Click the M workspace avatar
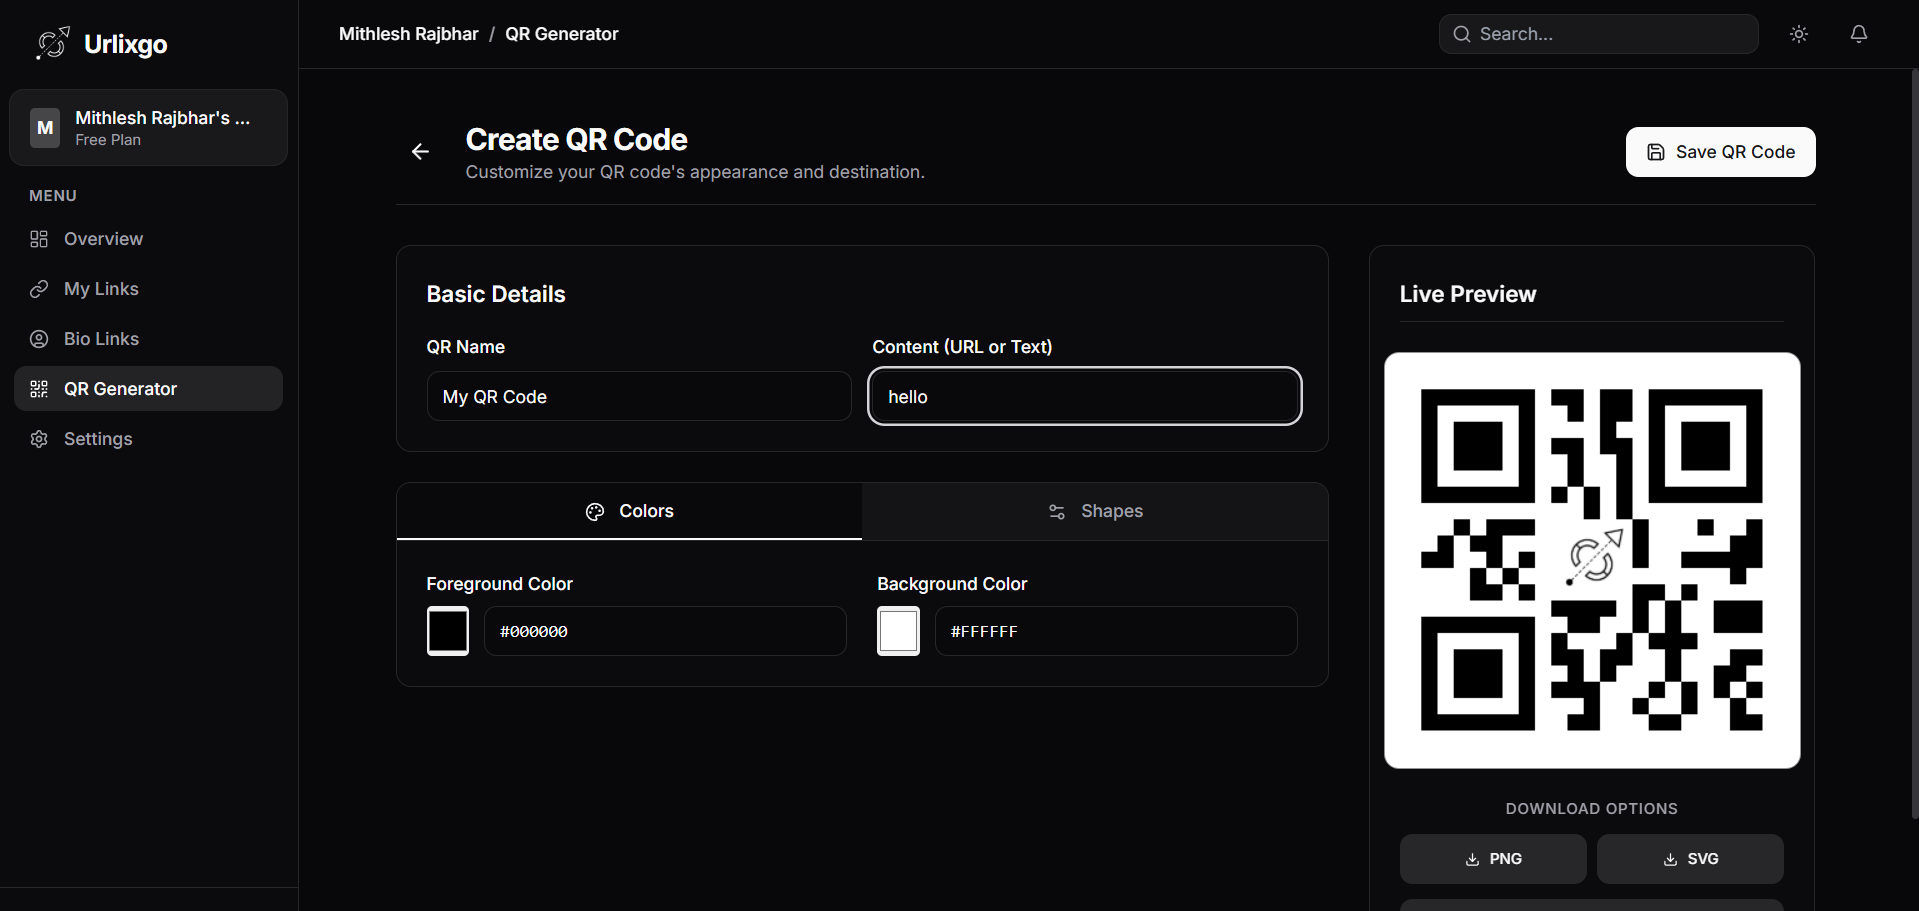This screenshot has height=911, width=1919. coord(45,128)
